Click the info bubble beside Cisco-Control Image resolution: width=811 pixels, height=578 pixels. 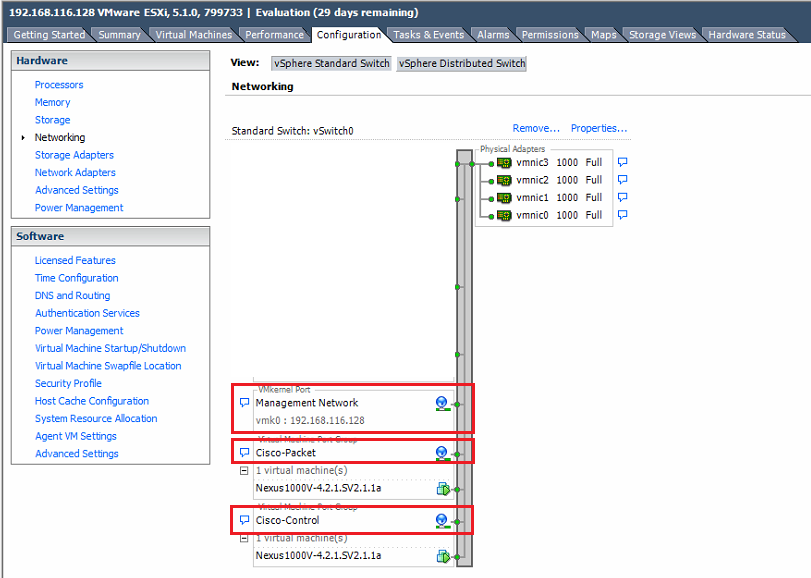pos(244,520)
